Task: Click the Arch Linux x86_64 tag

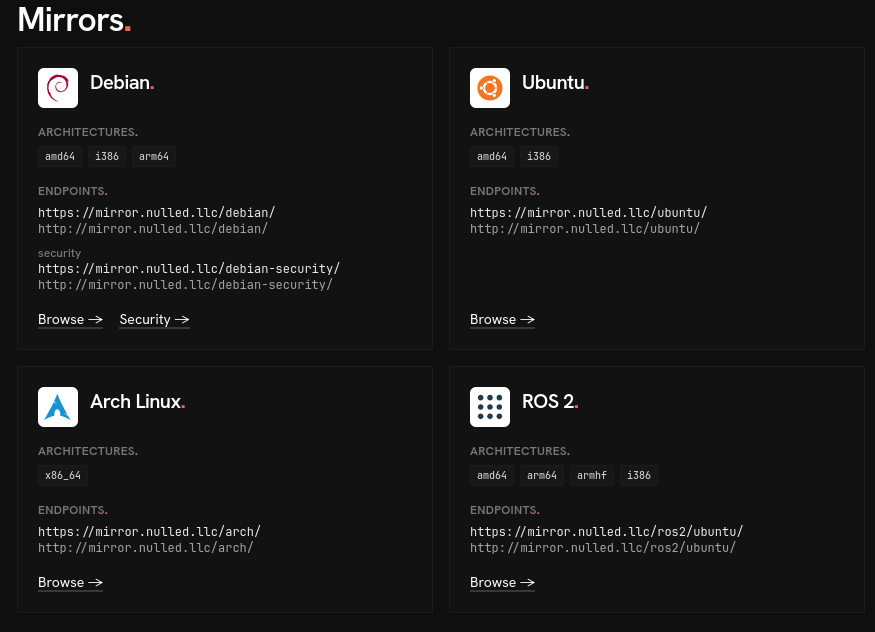Action: tap(63, 476)
